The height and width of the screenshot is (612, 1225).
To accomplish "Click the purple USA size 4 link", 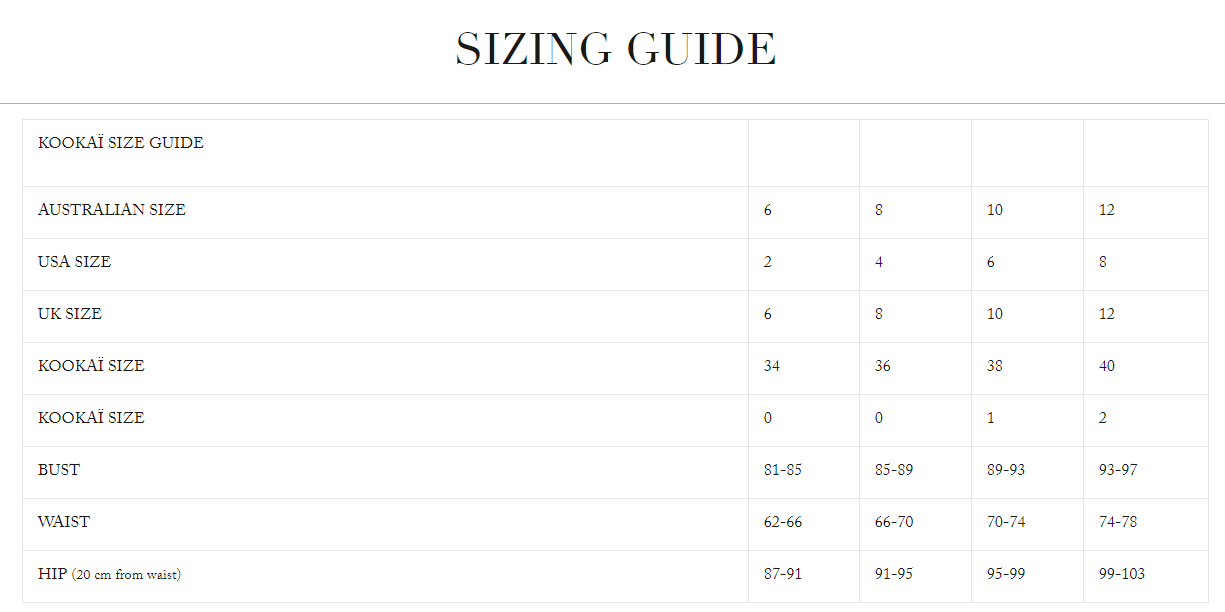I will point(879,262).
